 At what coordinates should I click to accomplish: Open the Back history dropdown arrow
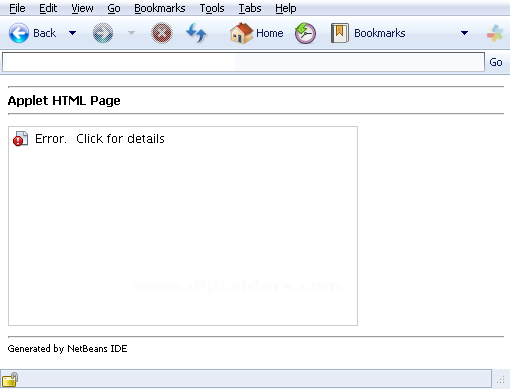click(x=72, y=33)
